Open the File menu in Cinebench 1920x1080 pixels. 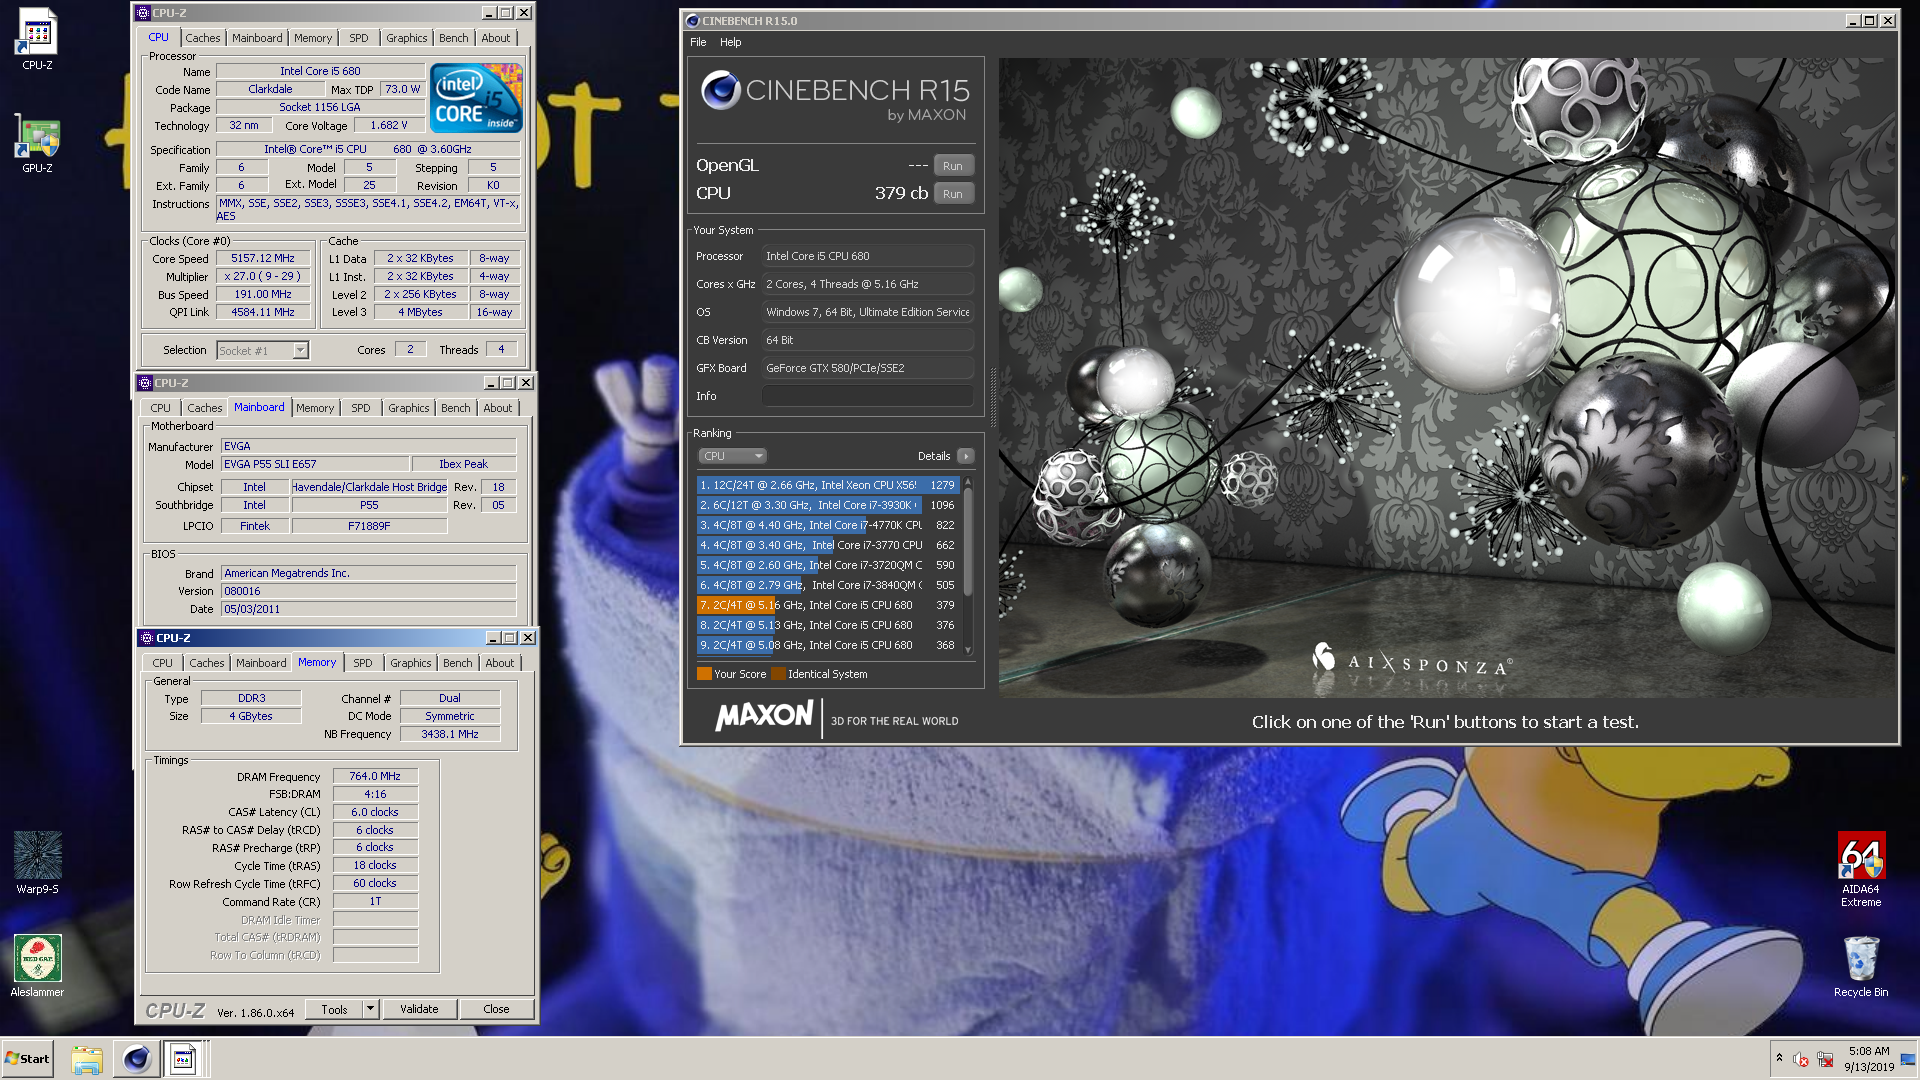[698, 42]
